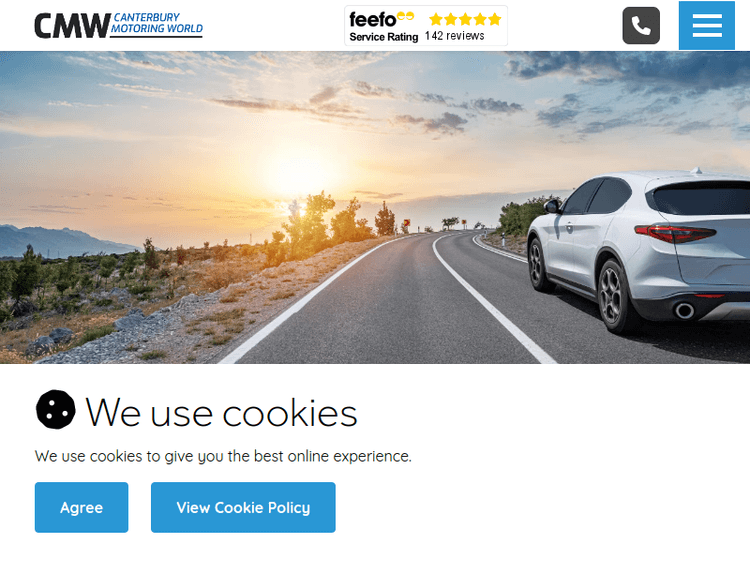Click the CMW logo letters
The image size is (750, 563).
[x=72, y=26]
